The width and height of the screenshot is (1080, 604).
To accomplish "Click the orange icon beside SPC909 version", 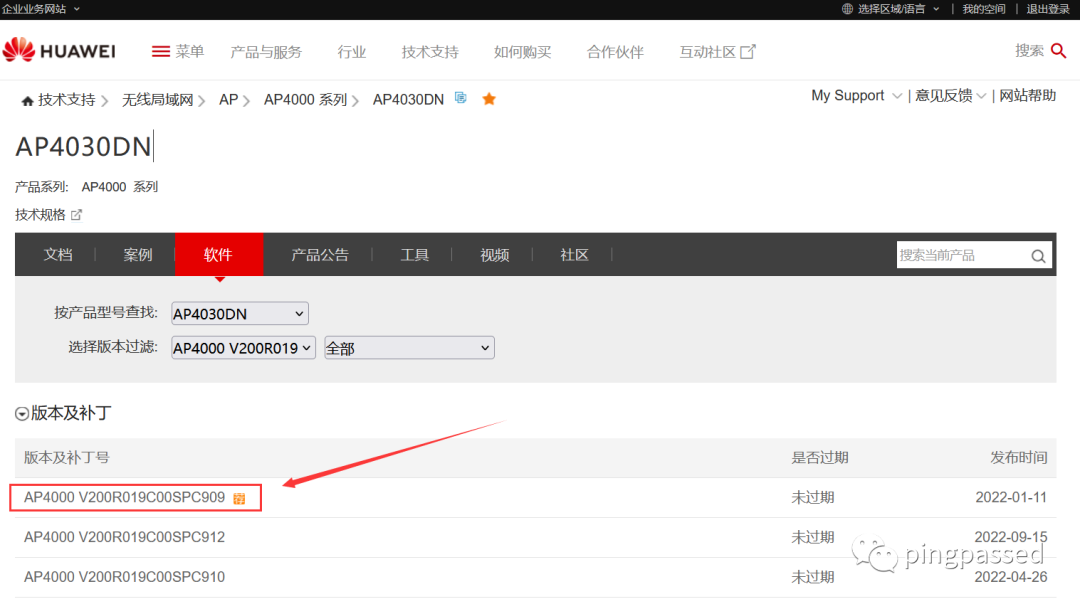I will pyautogui.click(x=239, y=499).
